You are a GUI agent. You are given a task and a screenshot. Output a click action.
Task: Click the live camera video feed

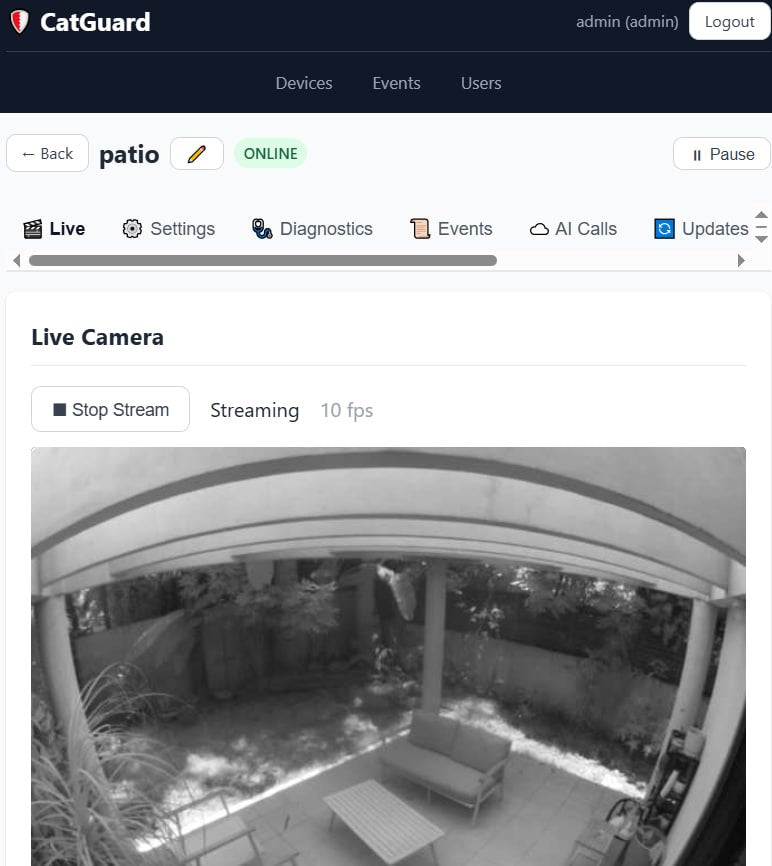click(388, 656)
